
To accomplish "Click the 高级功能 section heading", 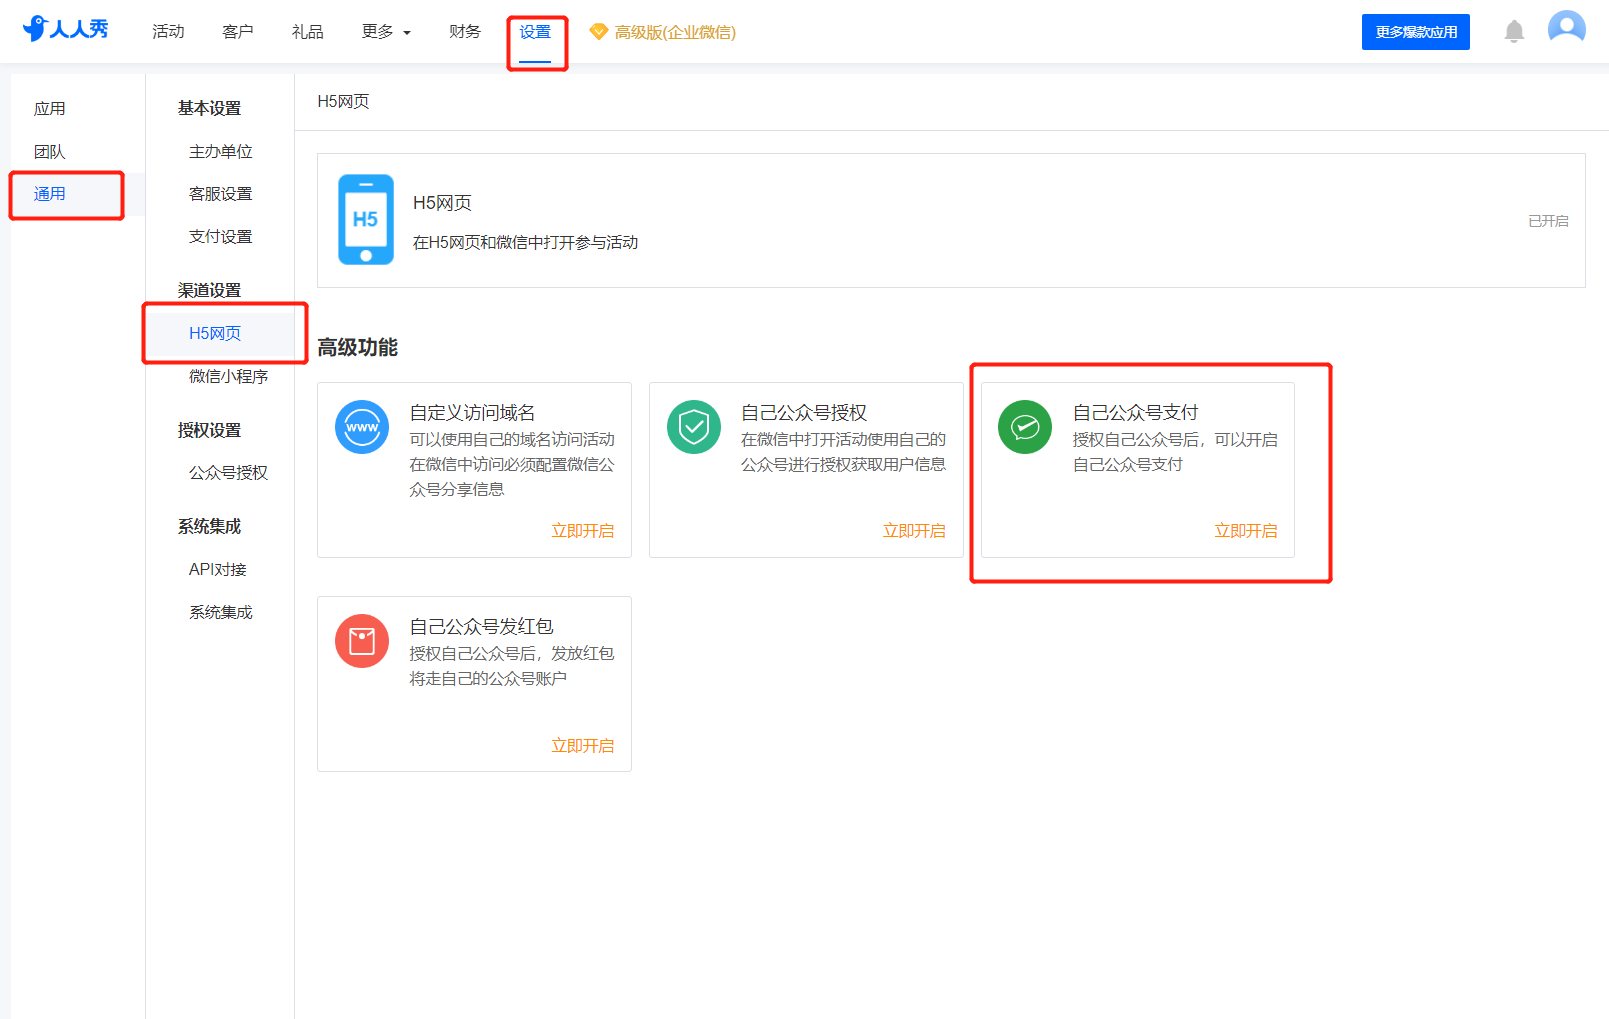I will tap(357, 347).
